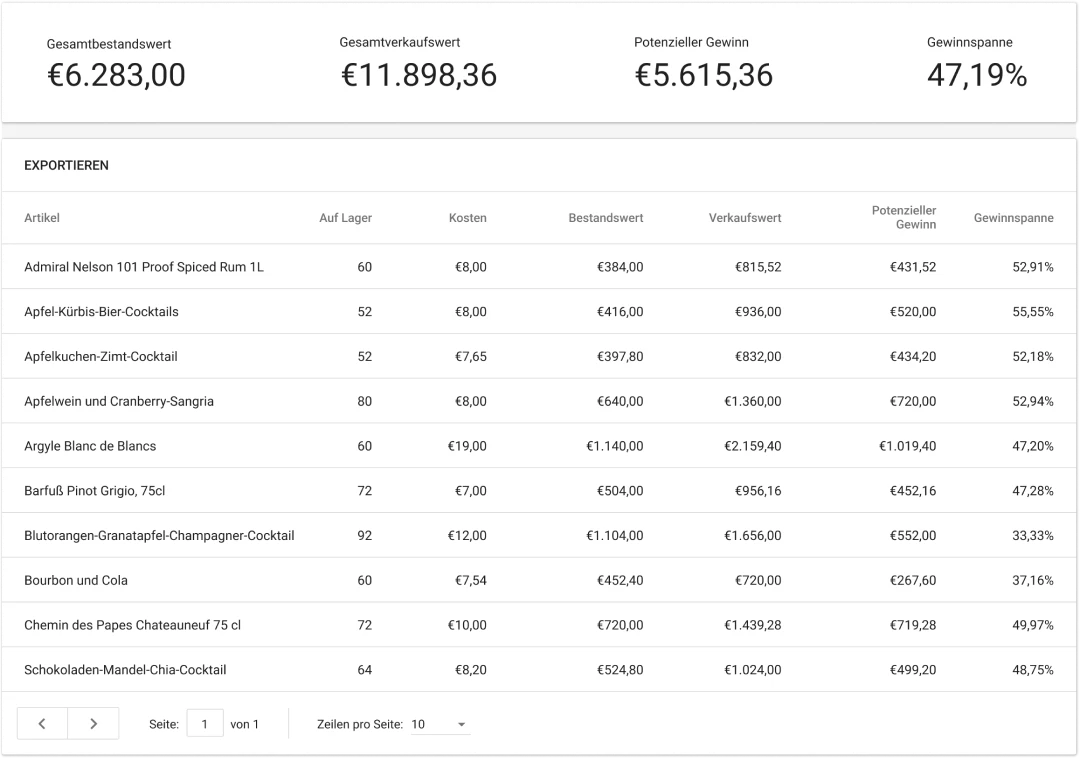Viewport: 1080px width, 759px height.
Task: Select the Admiral Nelson 101 Proof Spiced Rum row
Action: tap(144, 267)
